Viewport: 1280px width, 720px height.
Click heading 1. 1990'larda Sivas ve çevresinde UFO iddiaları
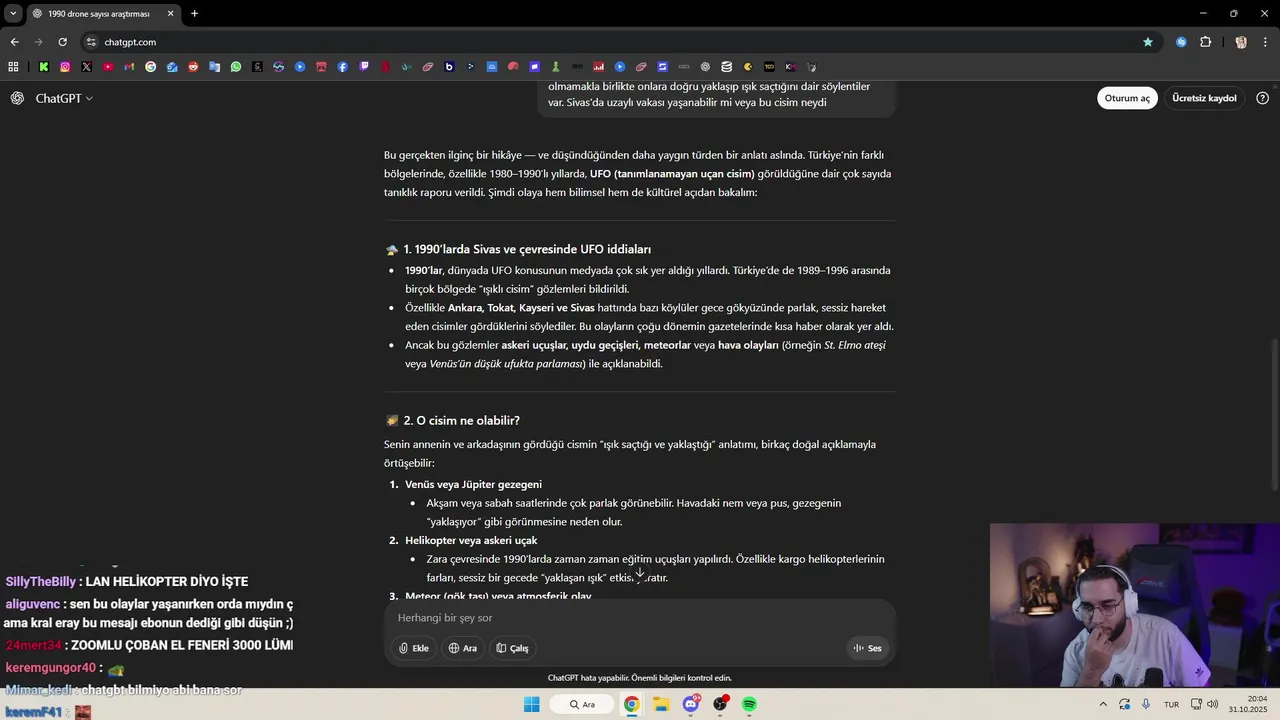coord(527,249)
